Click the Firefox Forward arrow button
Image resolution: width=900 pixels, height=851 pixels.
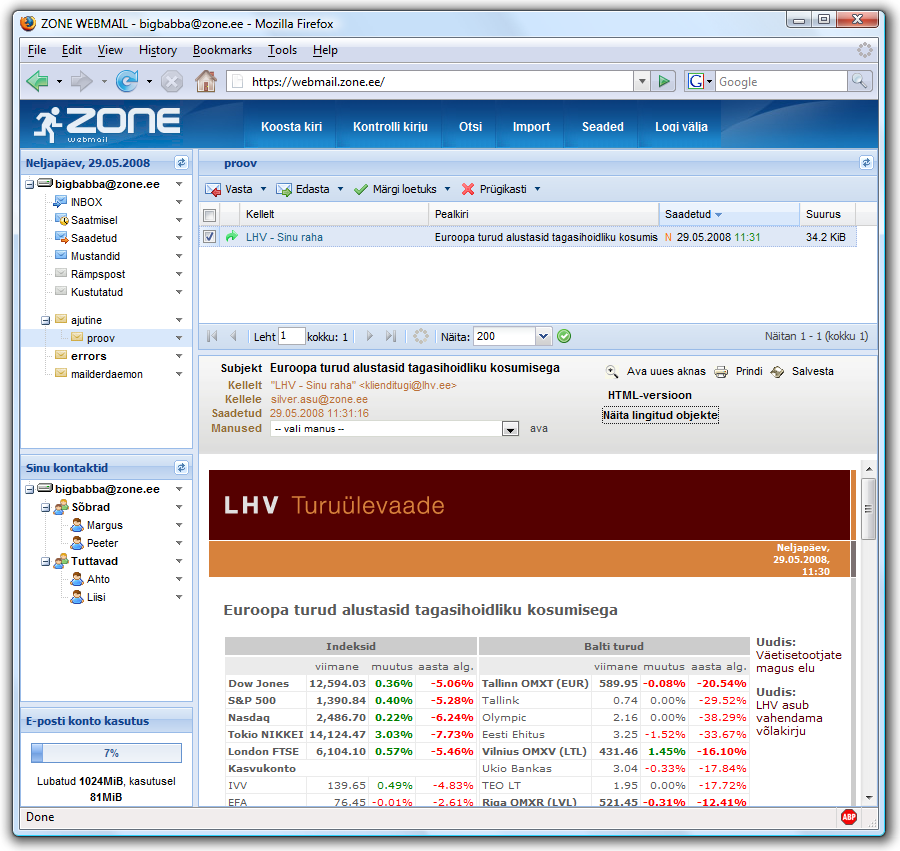82,81
